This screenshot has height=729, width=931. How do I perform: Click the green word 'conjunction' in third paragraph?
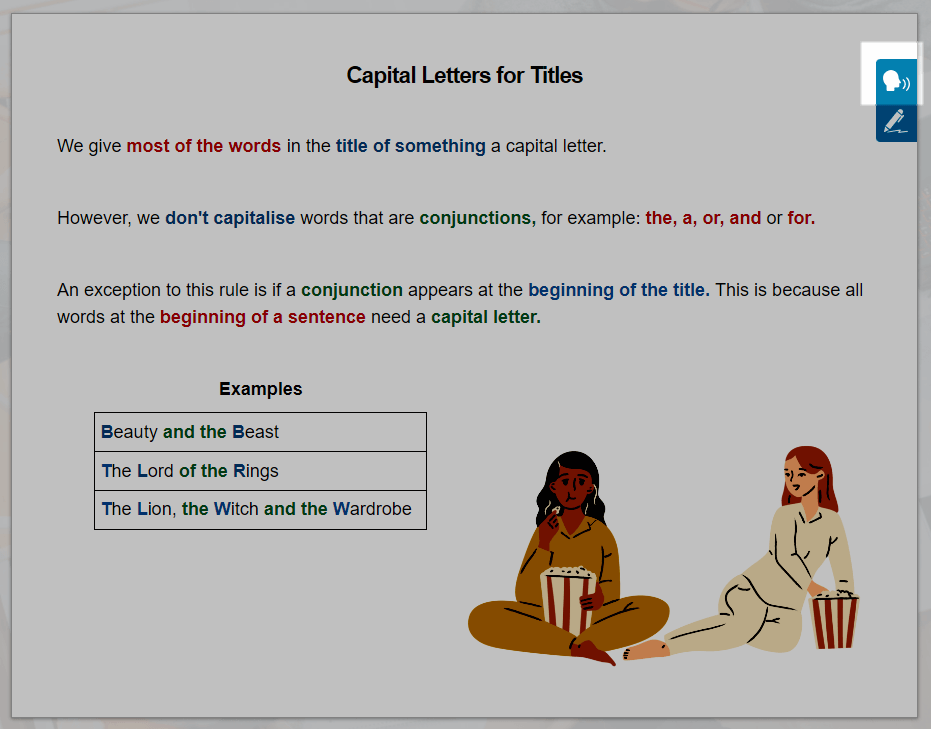tap(352, 290)
